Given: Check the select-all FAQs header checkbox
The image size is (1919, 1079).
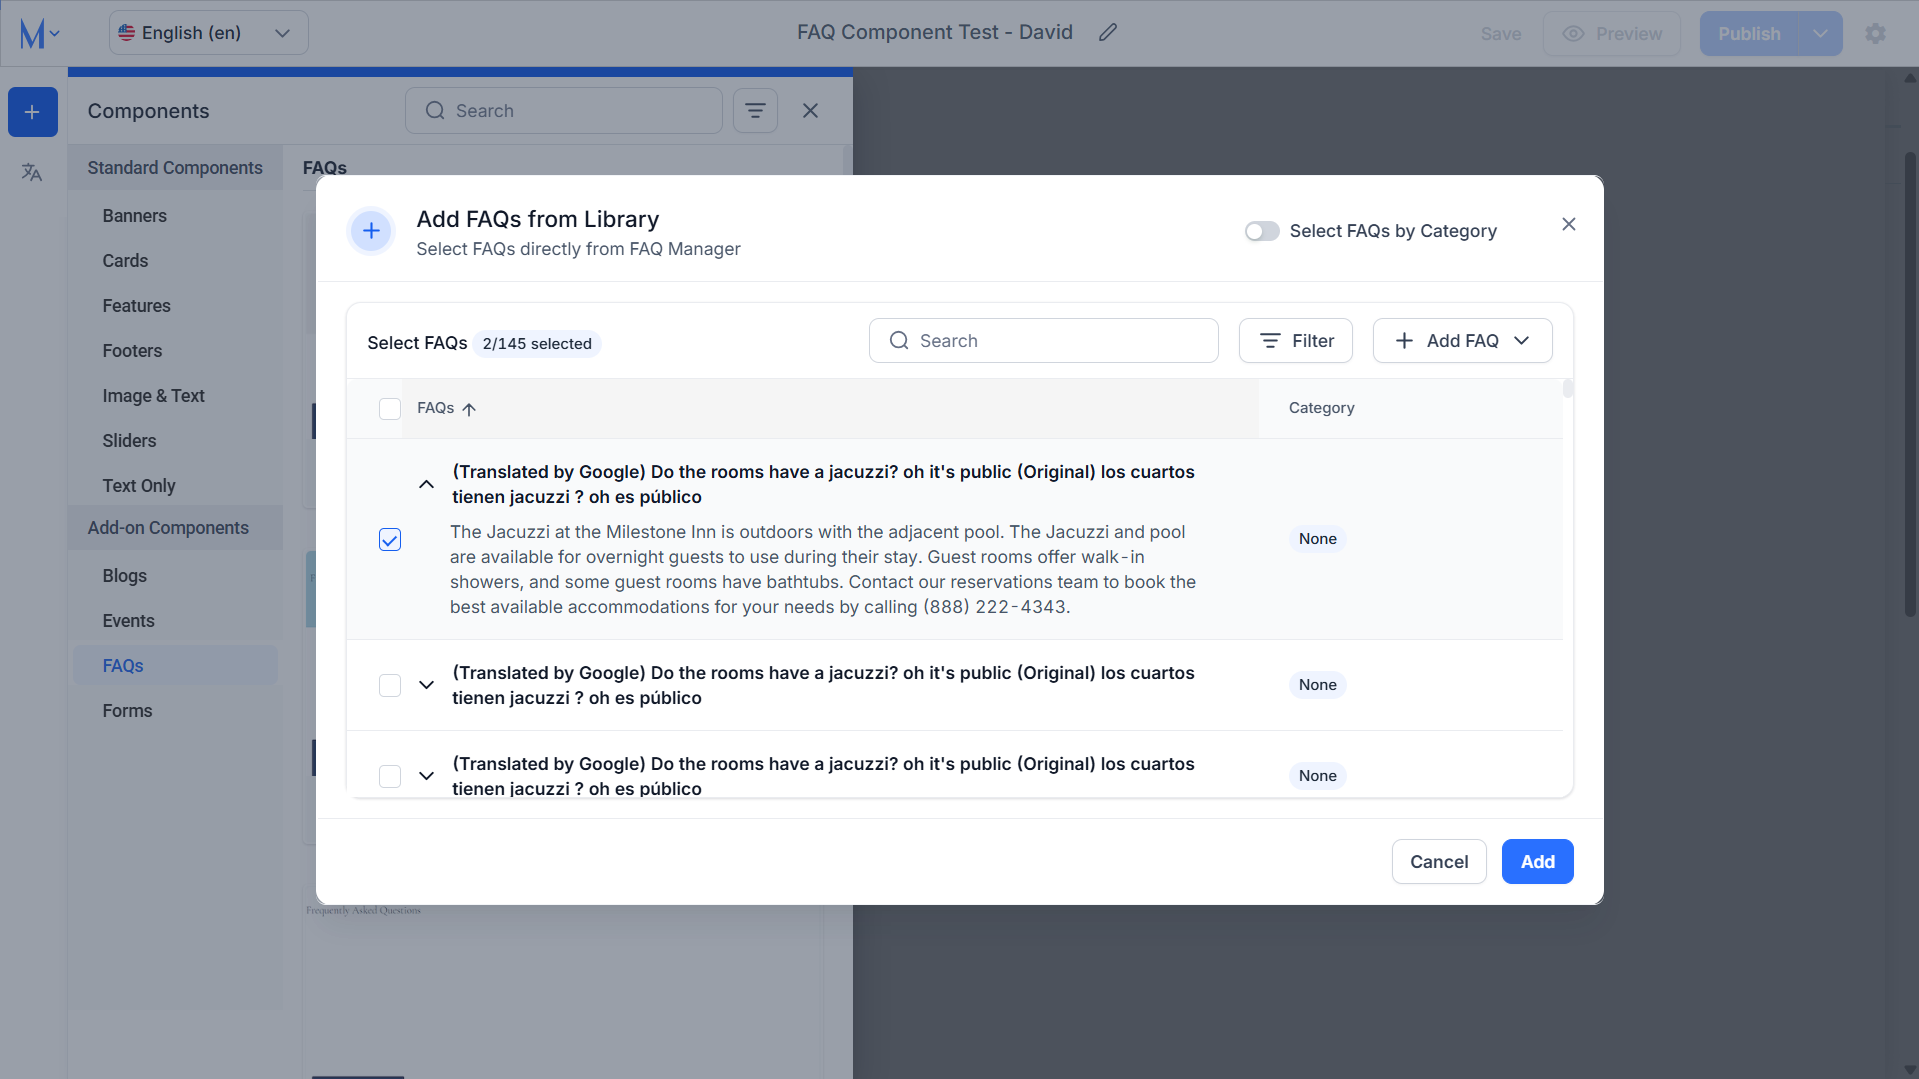Looking at the screenshot, I should [390, 409].
